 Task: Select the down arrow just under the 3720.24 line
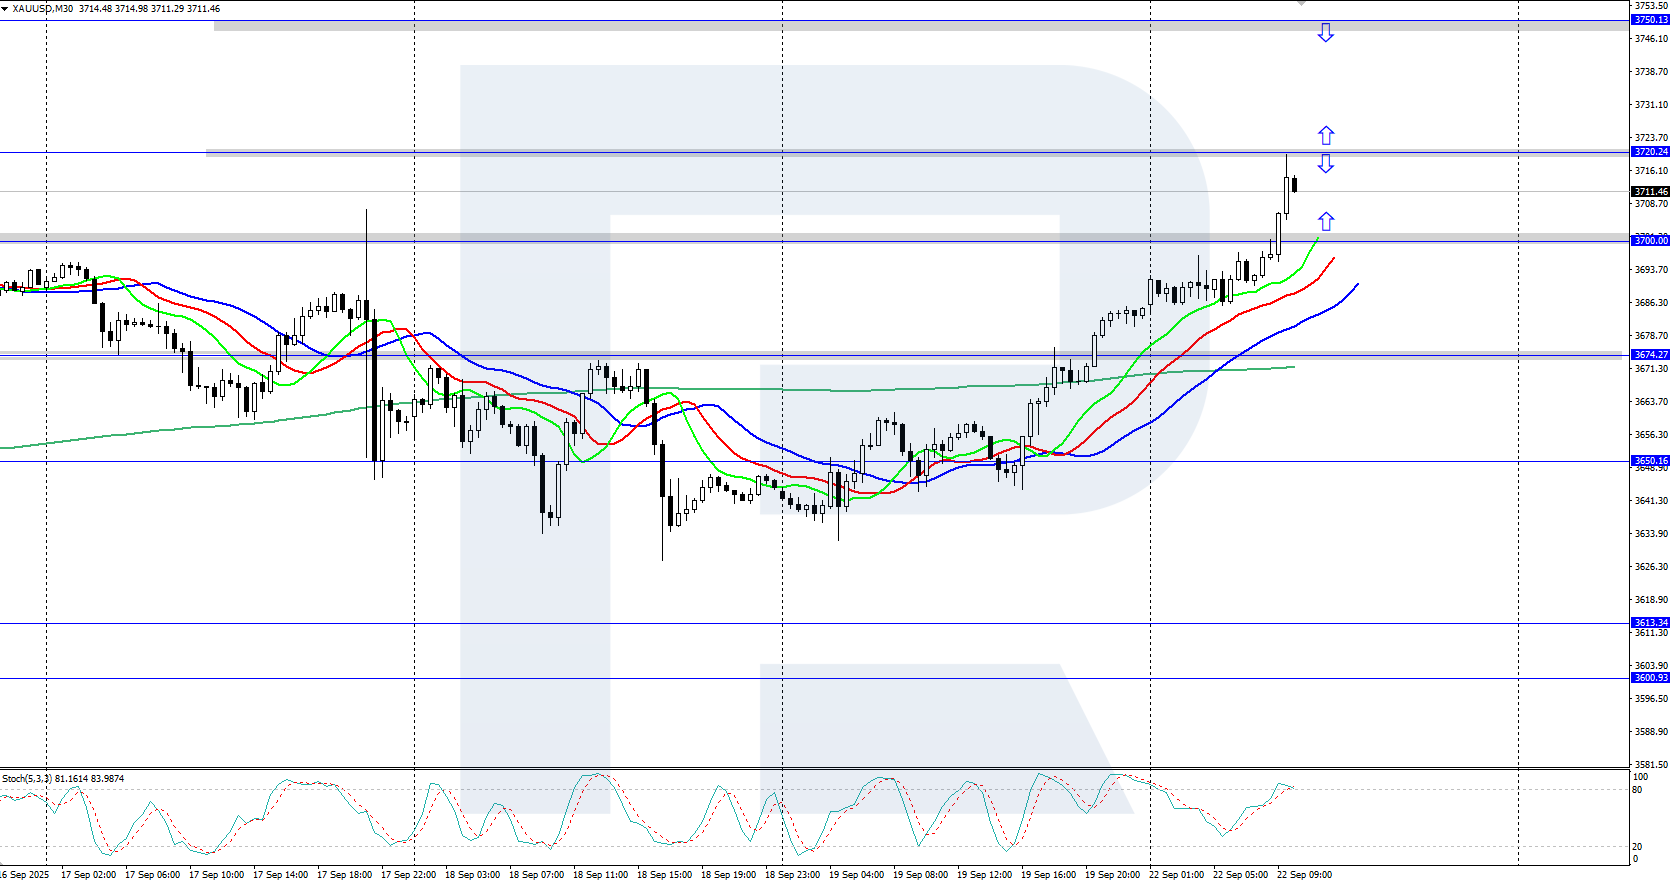tap(1325, 164)
